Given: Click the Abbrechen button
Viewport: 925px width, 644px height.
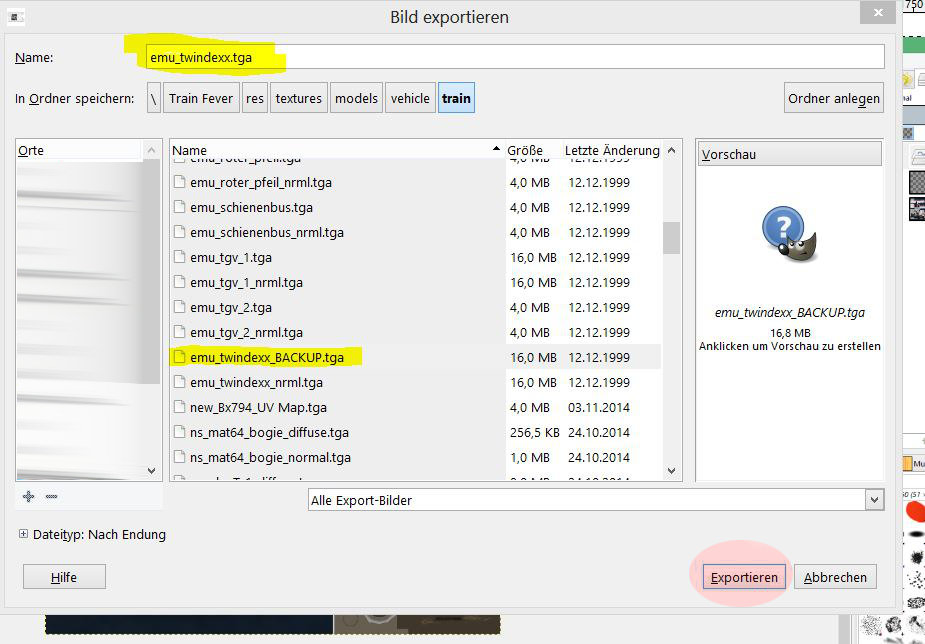Looking at the screenshot, I should point(835,577).
